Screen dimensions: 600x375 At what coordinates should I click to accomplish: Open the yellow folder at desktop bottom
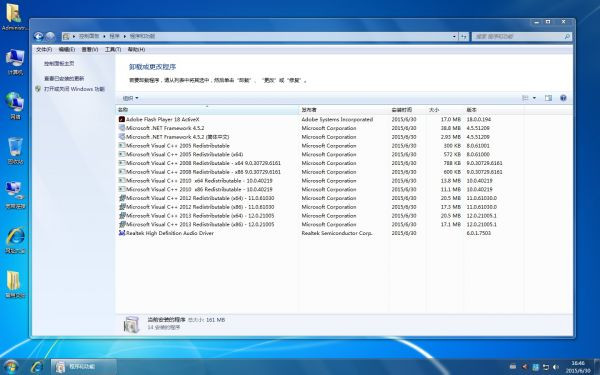pyautogui.click(x=15, y=285)
